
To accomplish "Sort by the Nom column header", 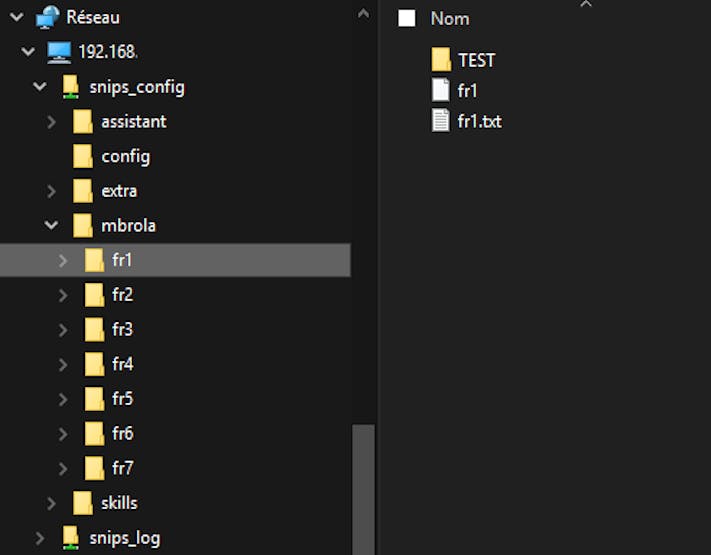I will pos(450,19).
